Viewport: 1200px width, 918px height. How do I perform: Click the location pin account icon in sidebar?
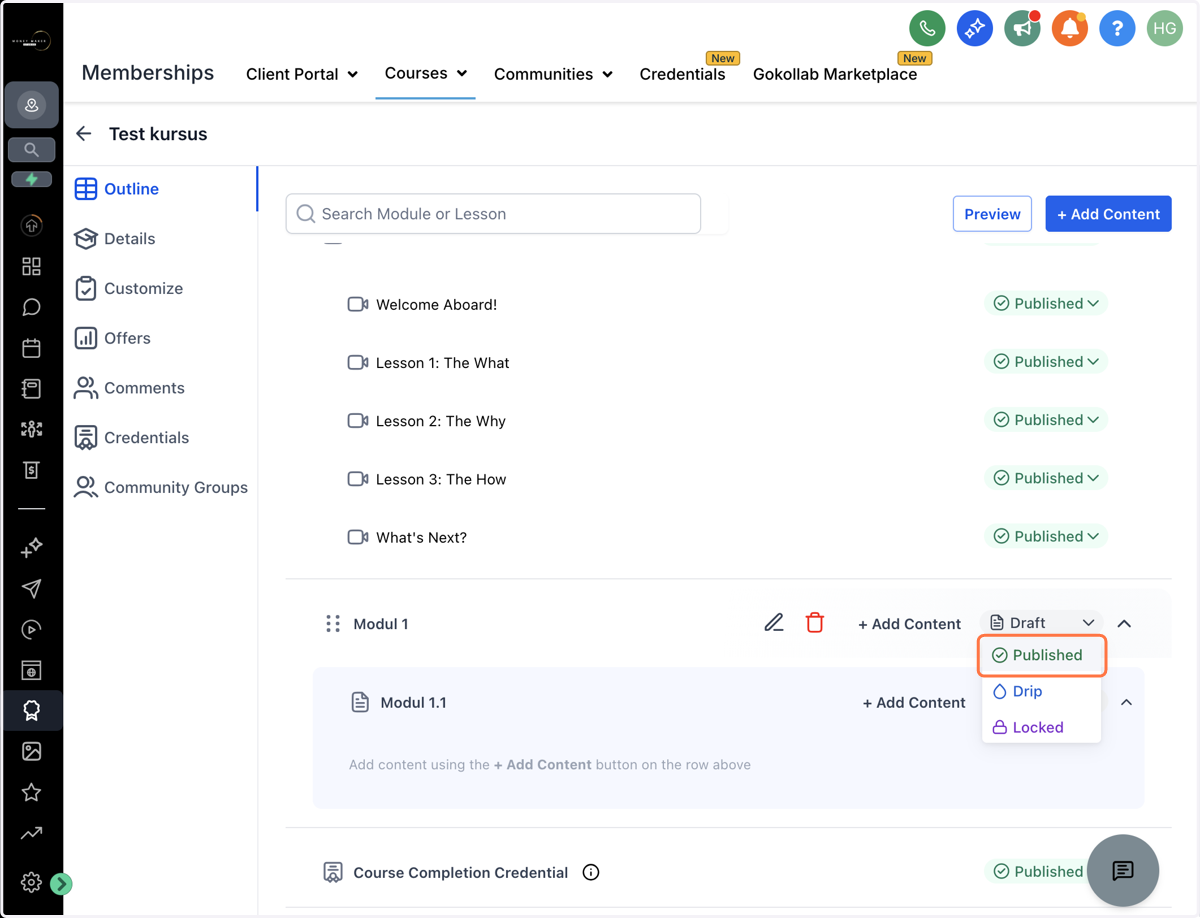32,106
